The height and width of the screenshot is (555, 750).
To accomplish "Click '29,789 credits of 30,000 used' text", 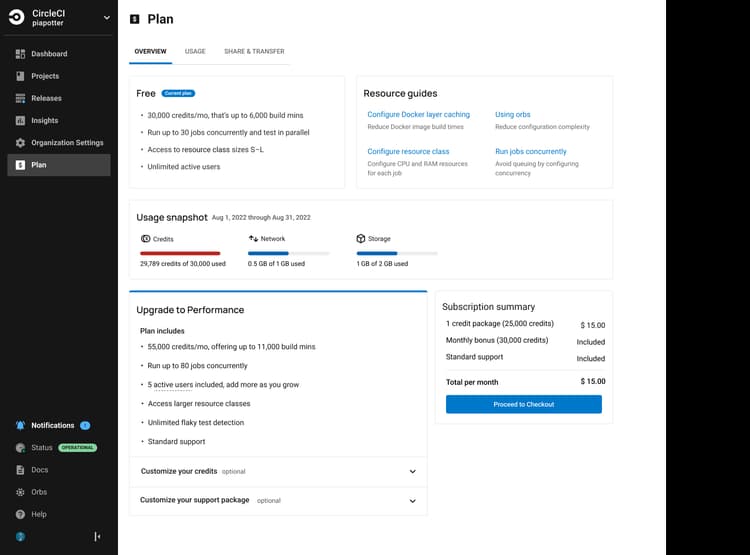I will click(183, 264).
